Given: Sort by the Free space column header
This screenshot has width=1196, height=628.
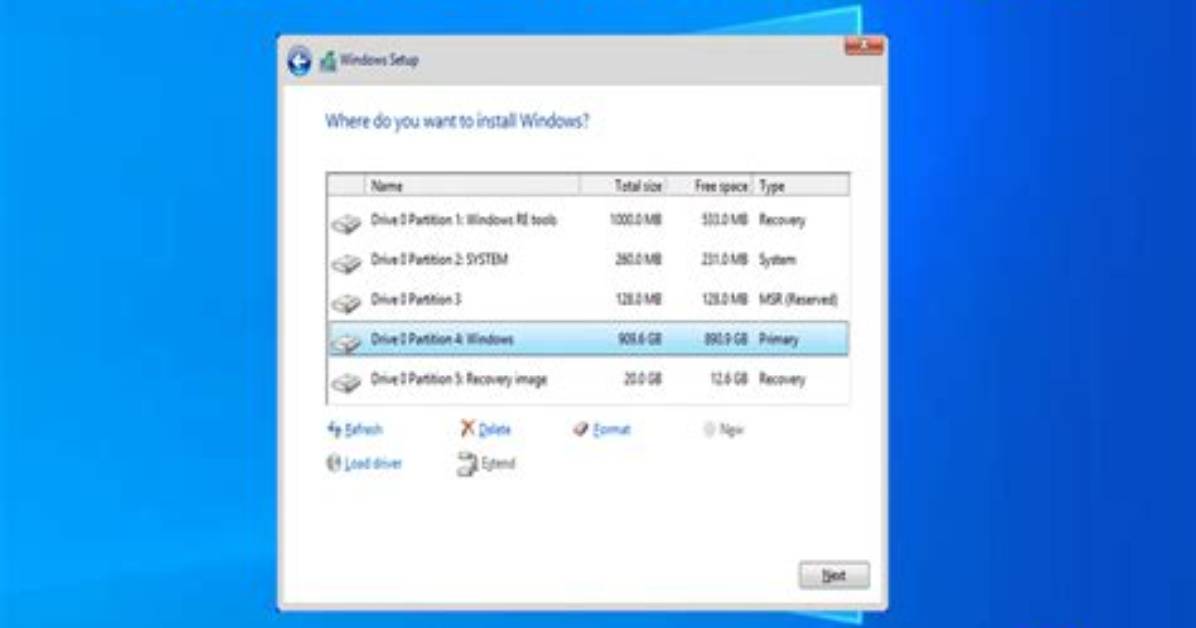Looking at the screenshot, I should tap(711, 185).
